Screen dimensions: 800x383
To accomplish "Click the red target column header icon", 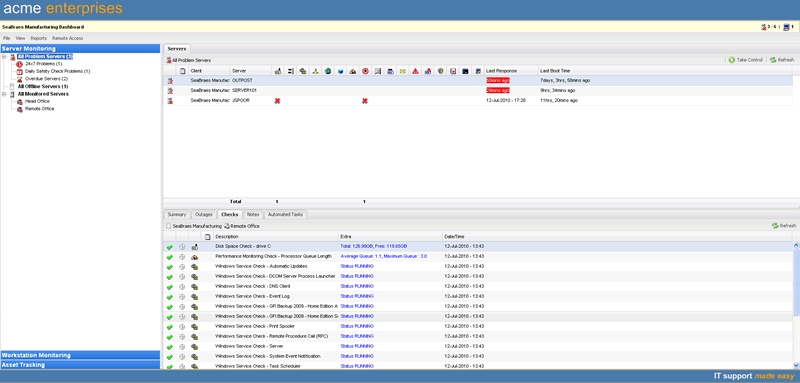I will coord(365,71).
